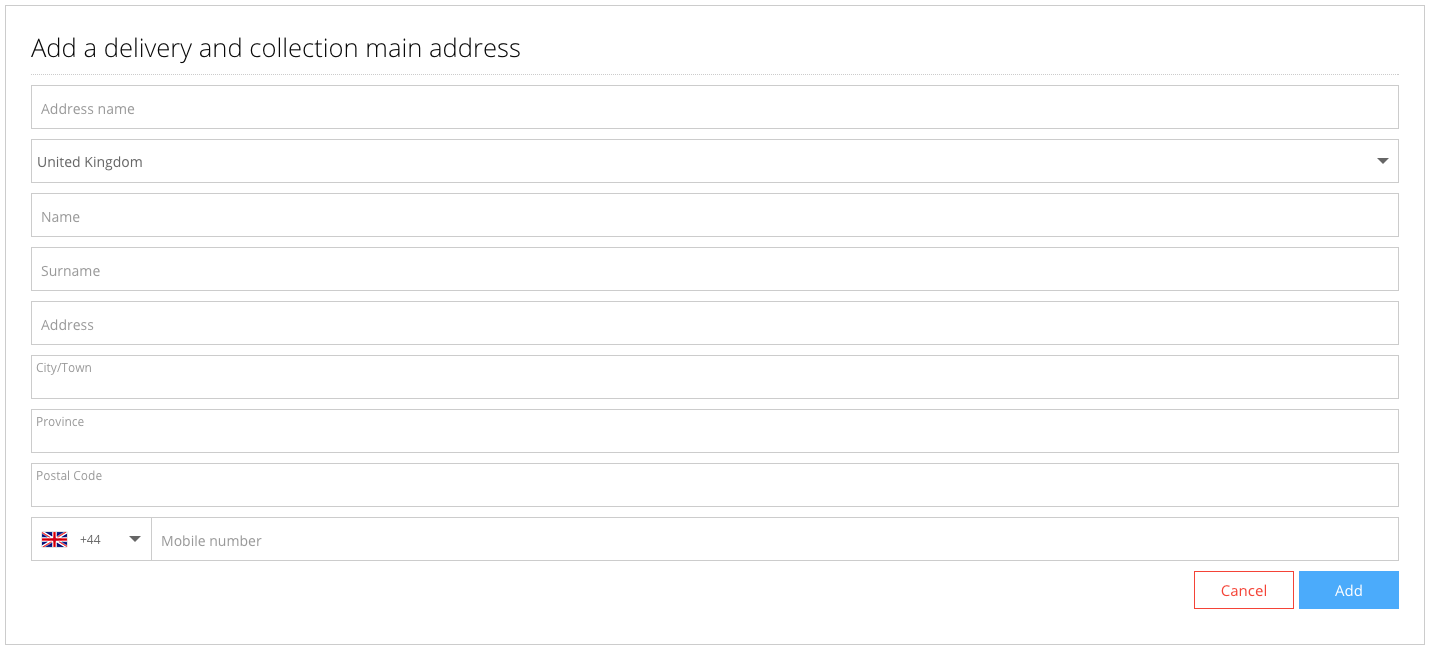Click the dropdown arrow next to United Kingdom
Viewport: 1430px width, 652px height.
(1383, 160)
